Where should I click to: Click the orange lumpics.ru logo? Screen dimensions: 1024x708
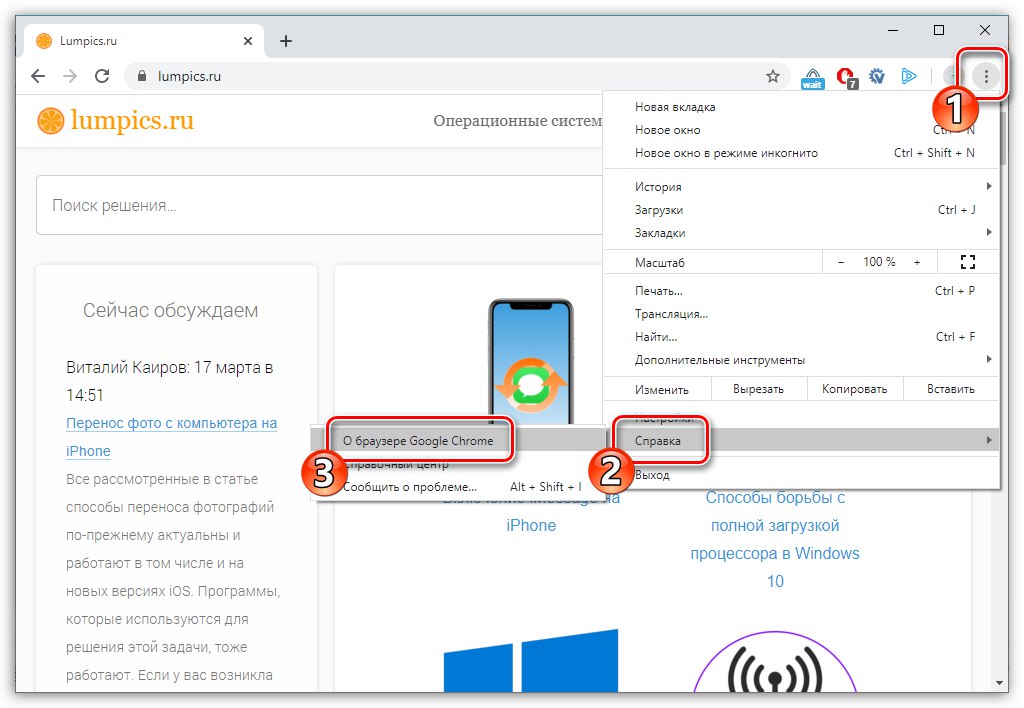116,121
